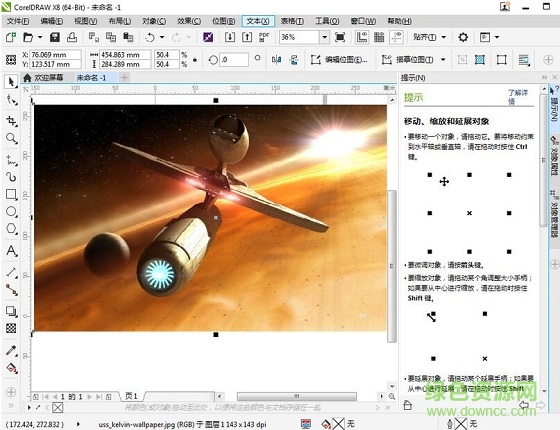The image size is (560, 430).
Task: Expand the application launcher dropdown arrow
Action: (x=497, y=37)
